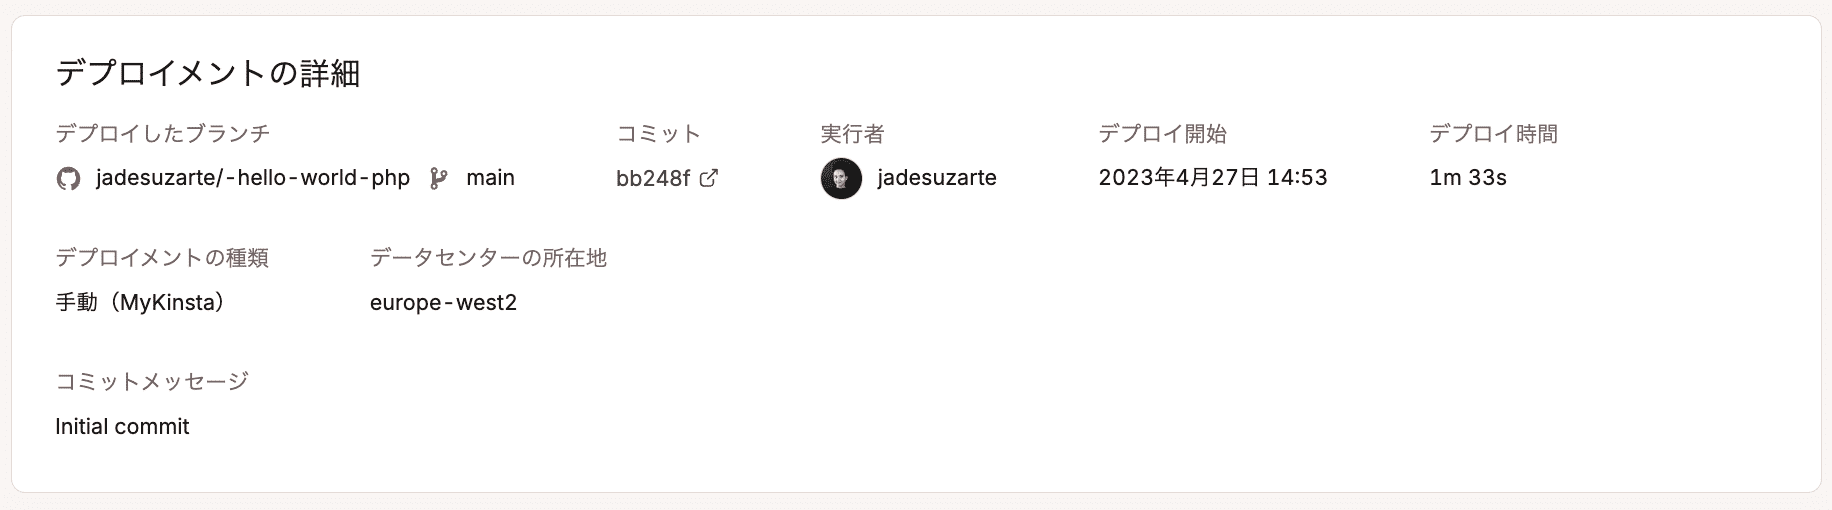Click the デプロイメントの詳細 heading
The width and height of the screenshot is (1832, 510).
coord(208,74)
